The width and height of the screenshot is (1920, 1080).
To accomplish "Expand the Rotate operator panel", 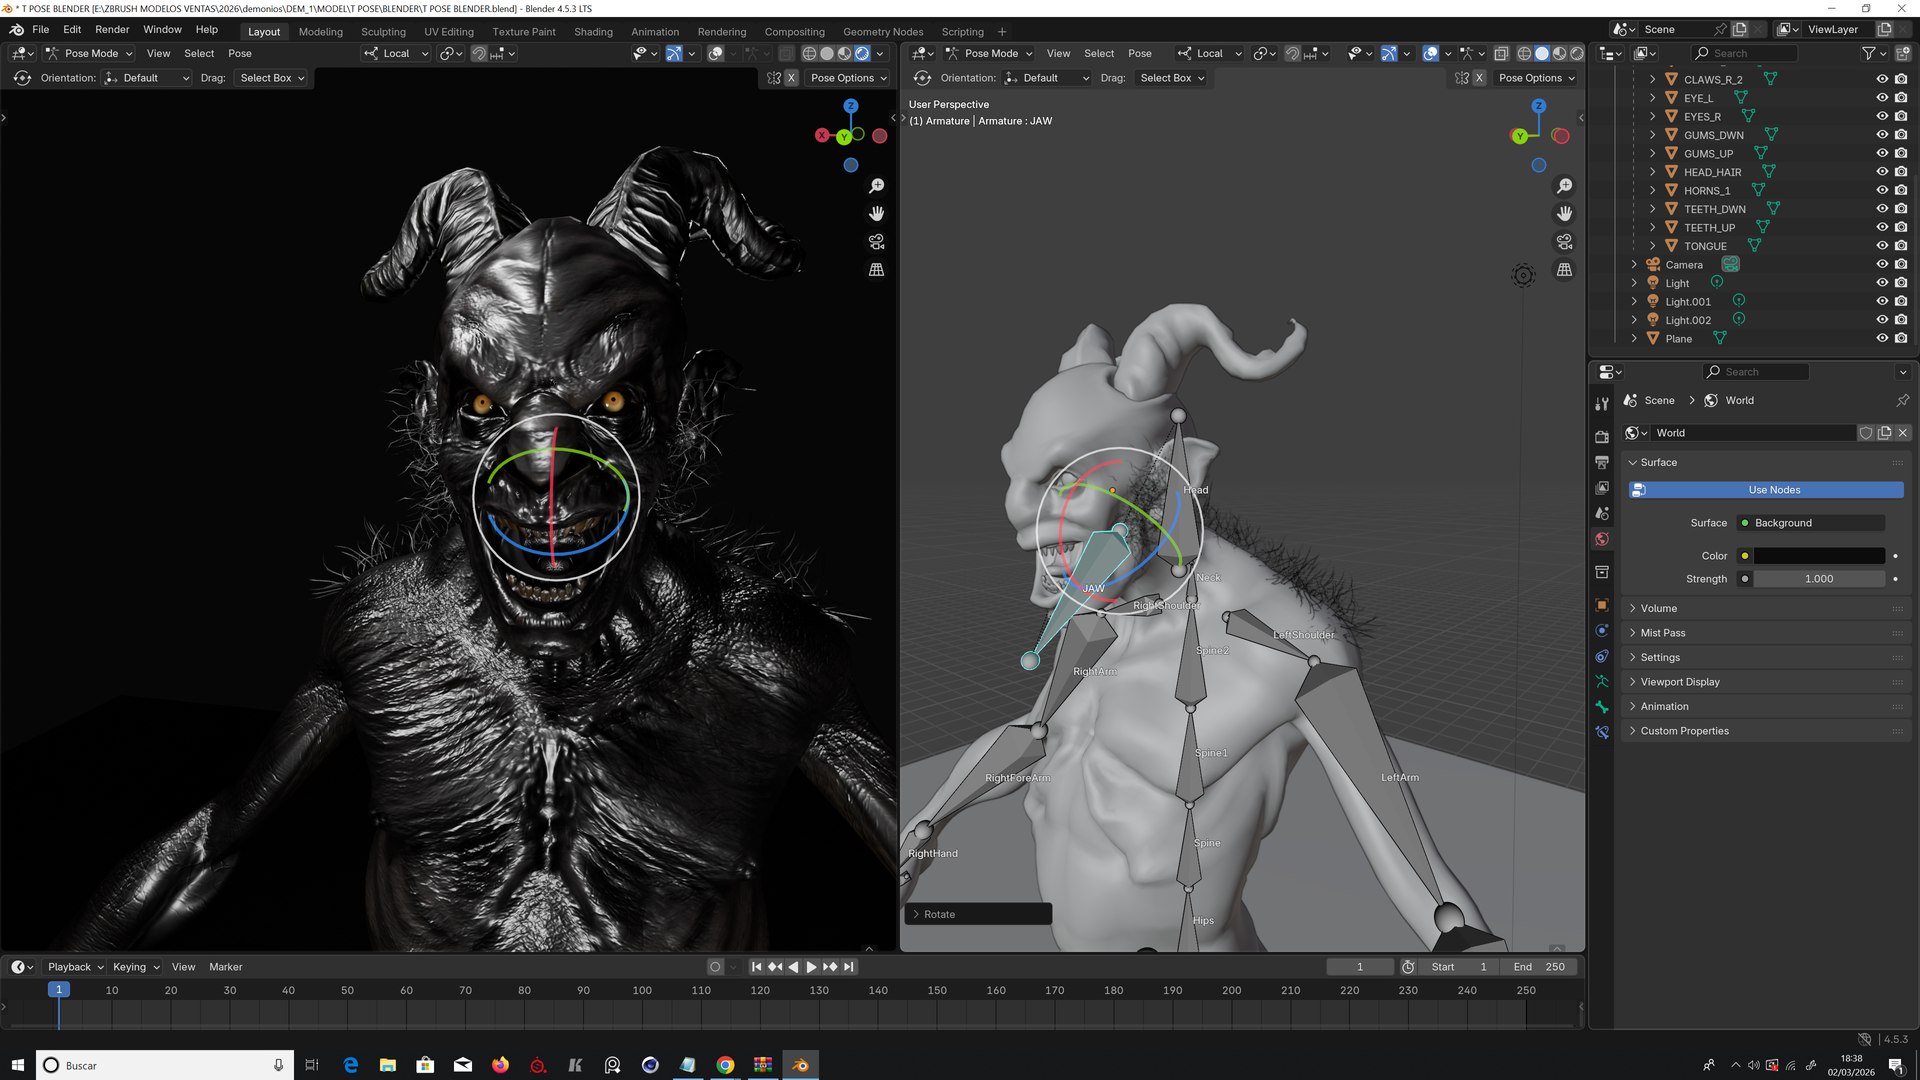I will click(x=977, y=914).
